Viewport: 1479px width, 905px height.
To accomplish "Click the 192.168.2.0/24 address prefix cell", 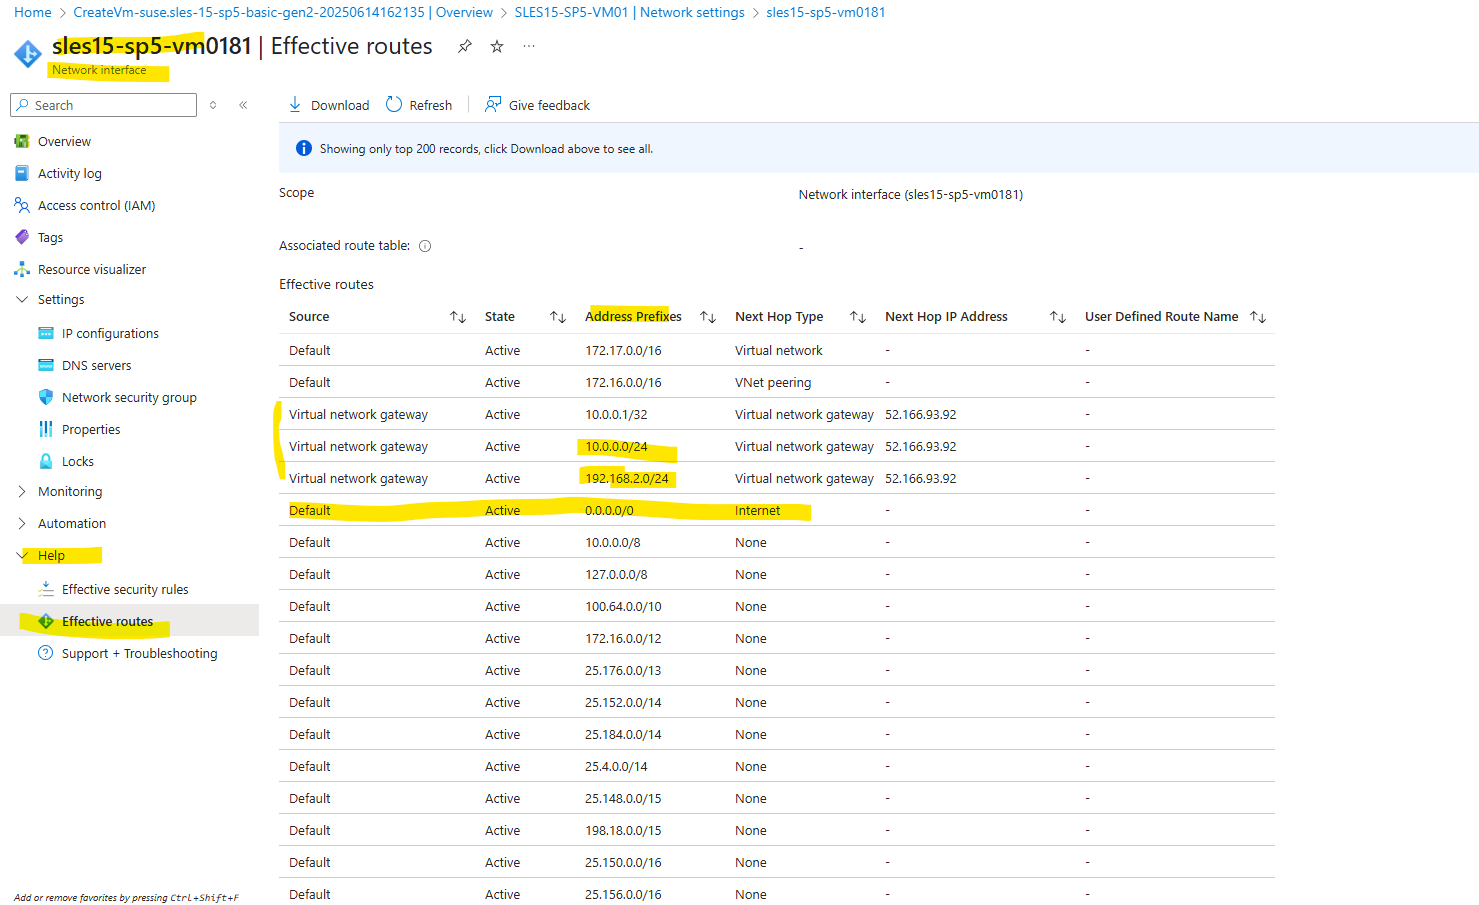I will click(x=627, y=478).
